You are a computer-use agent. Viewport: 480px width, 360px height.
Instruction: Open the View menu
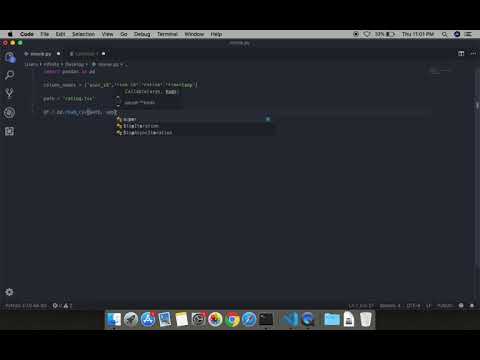[x=107, y=34]
